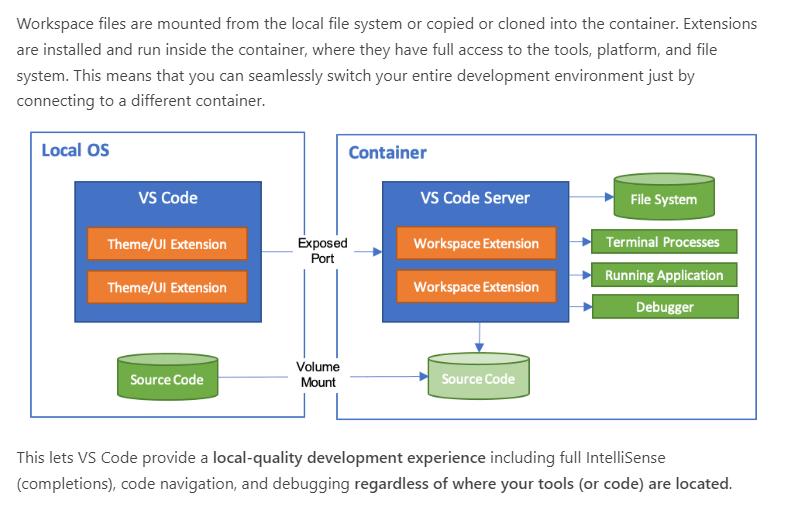The height and width of the screenshot is (515, 787).
Task: Click the Local OS Source Code cylinder
Action: [x=168, y=377]
